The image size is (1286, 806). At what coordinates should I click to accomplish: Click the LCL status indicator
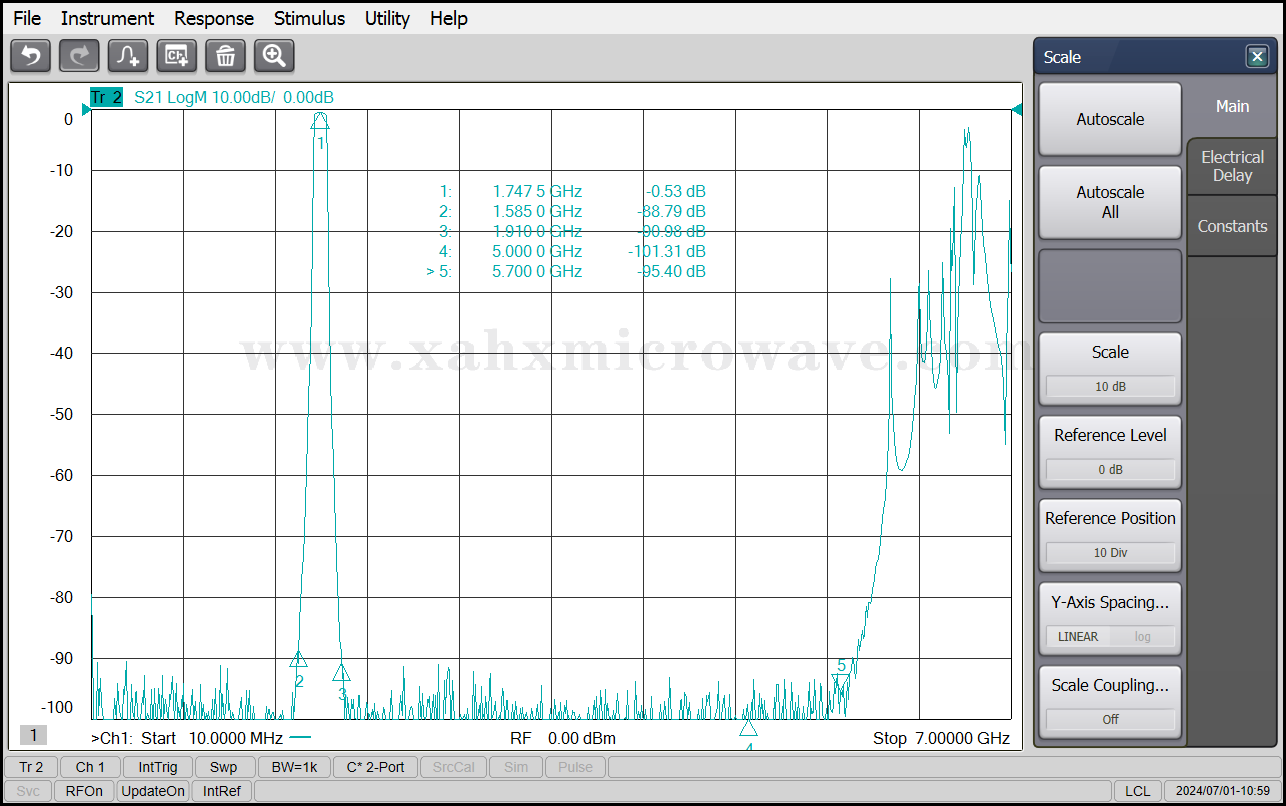1137,791
